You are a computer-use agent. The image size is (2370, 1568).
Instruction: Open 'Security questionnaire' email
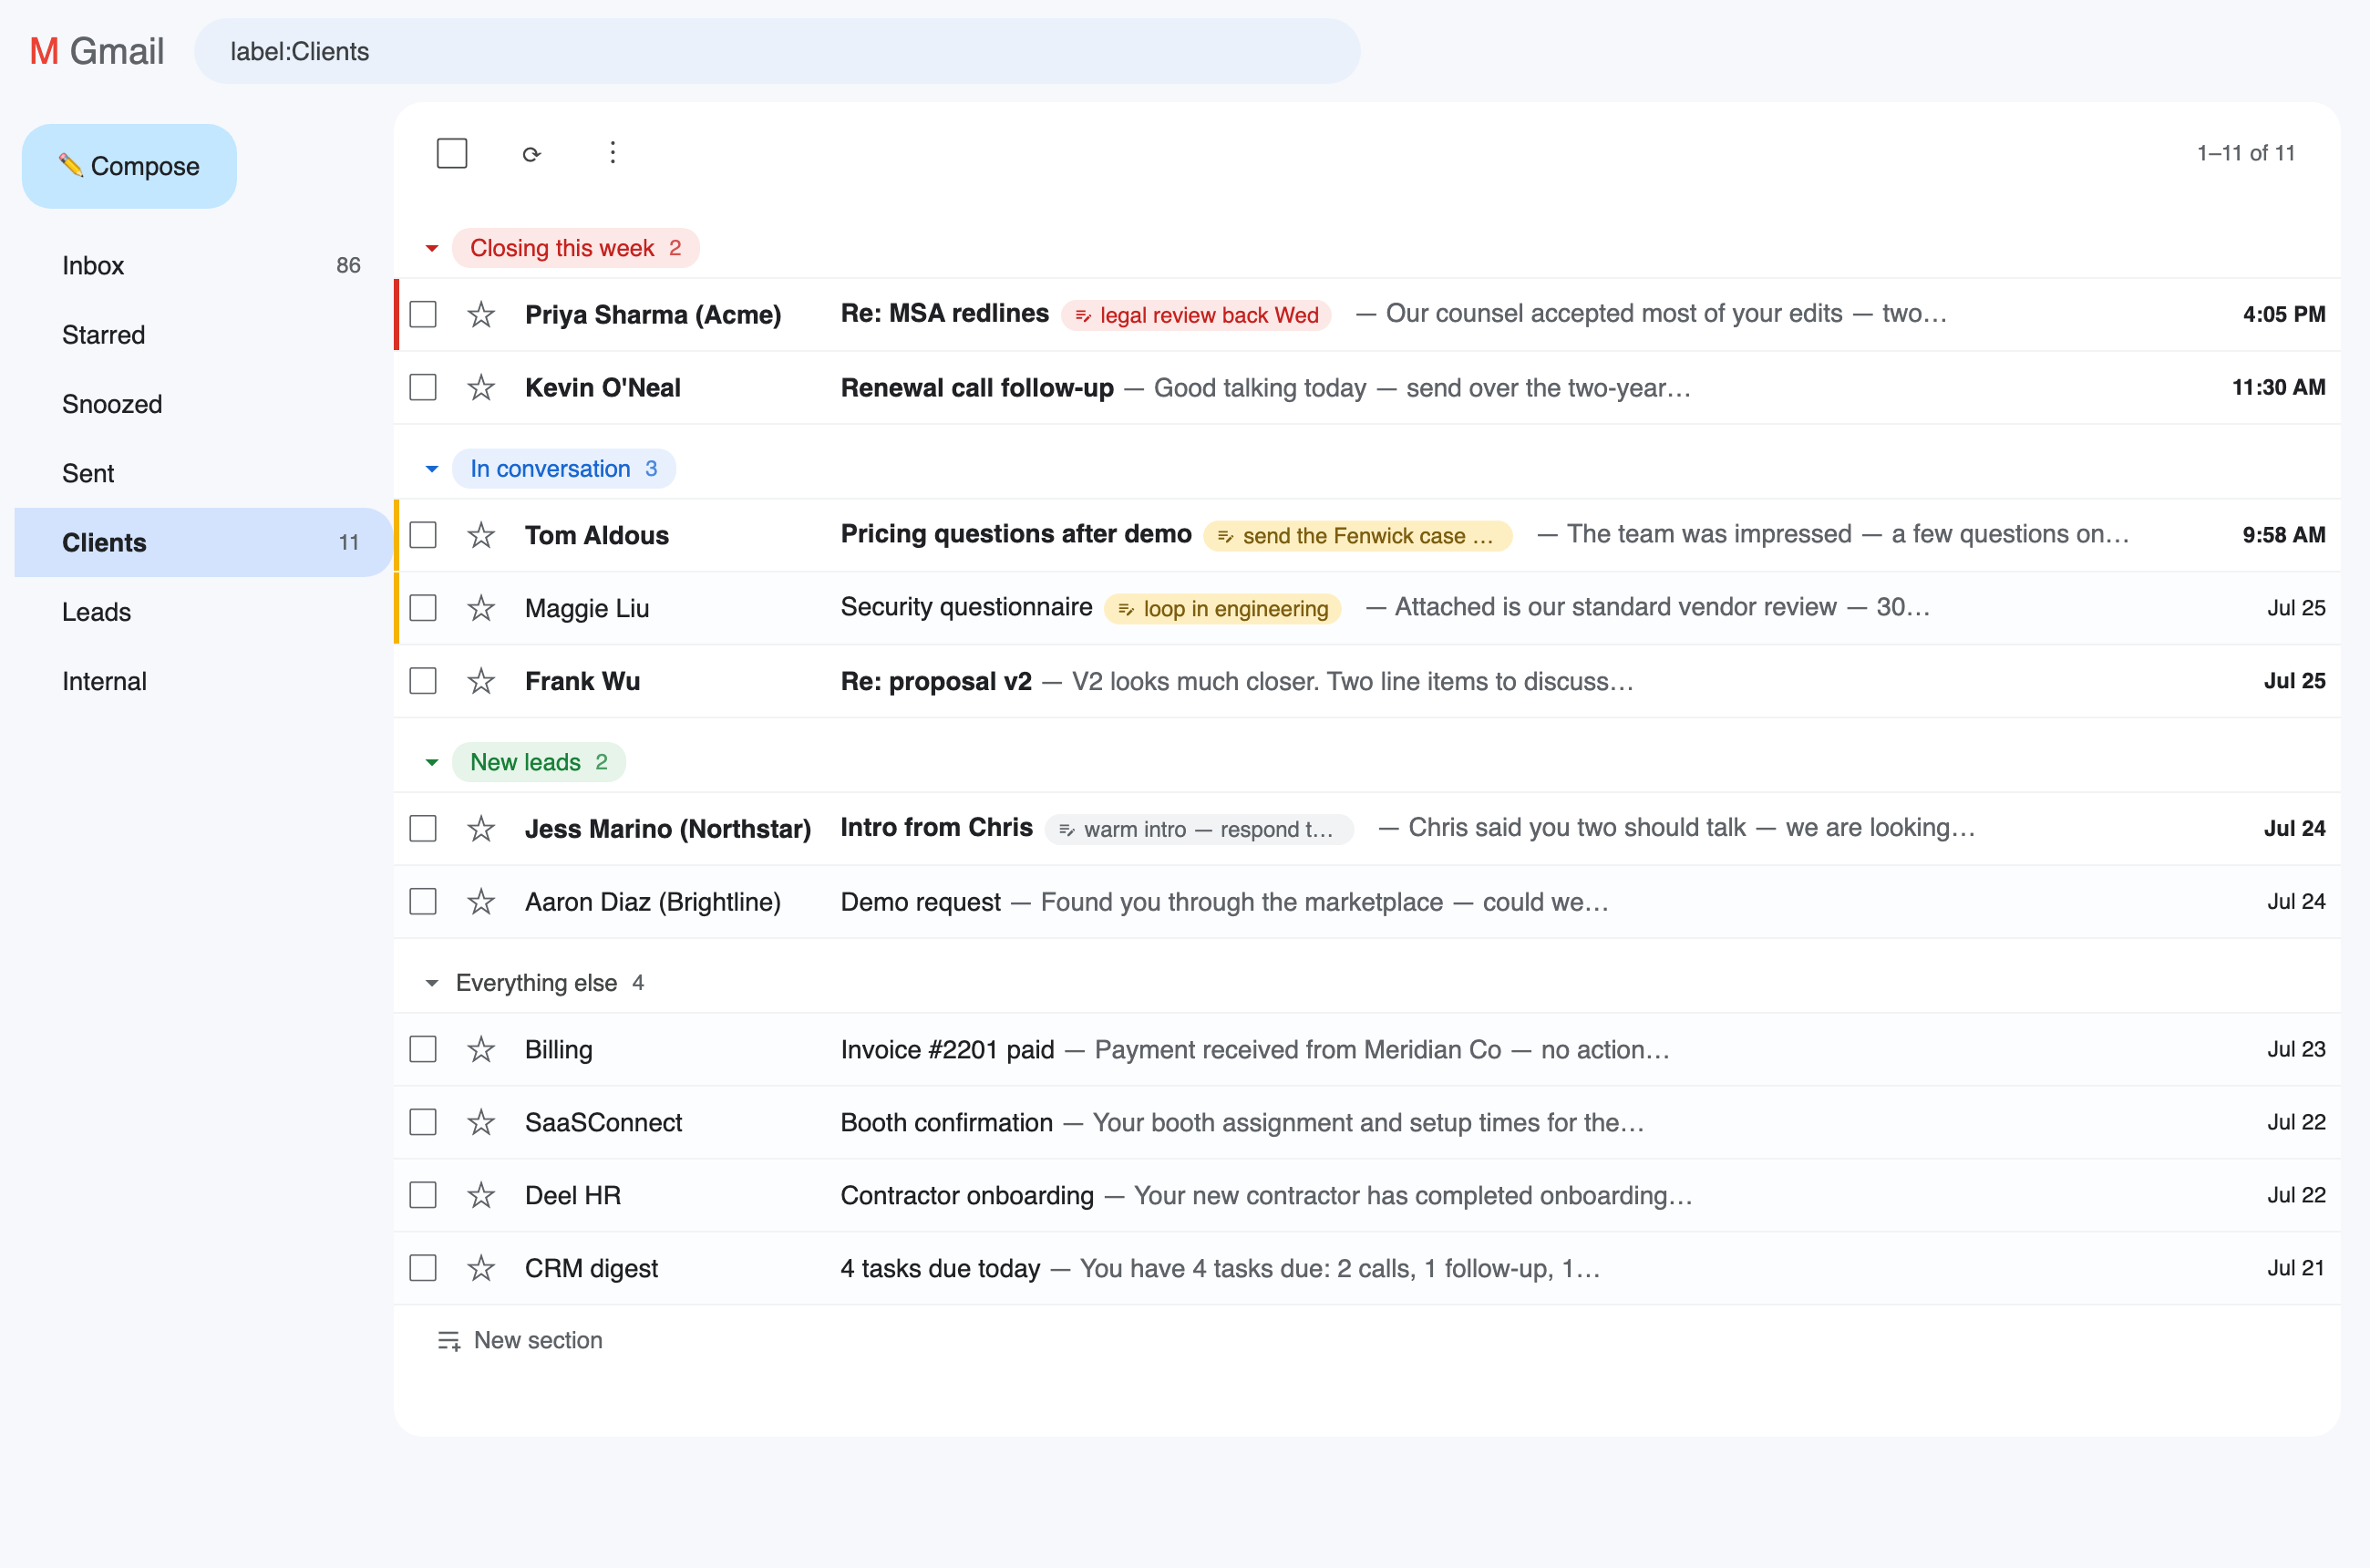[x=1367, y=608]
